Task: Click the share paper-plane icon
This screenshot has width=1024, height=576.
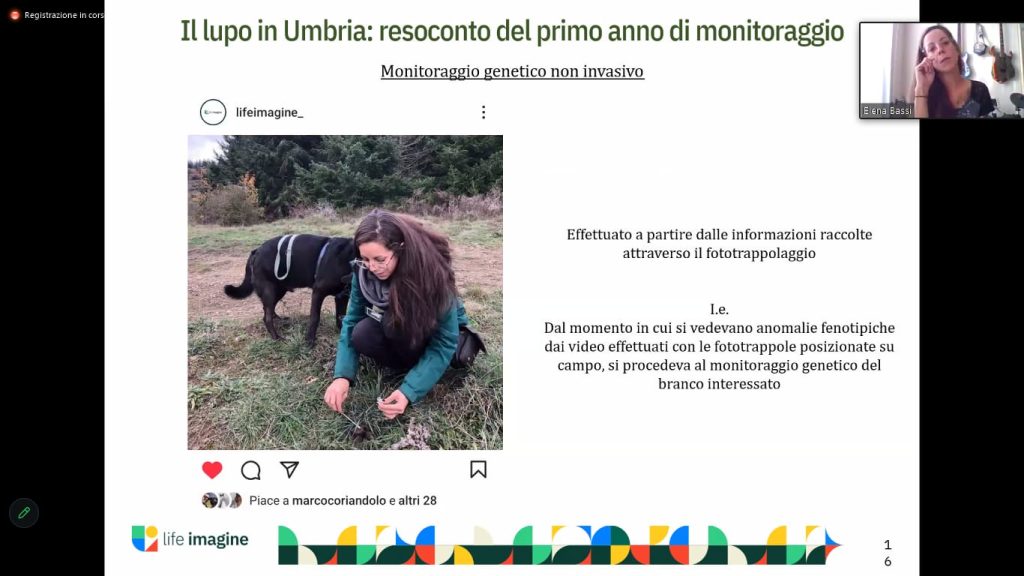Action: coord(289,470)
